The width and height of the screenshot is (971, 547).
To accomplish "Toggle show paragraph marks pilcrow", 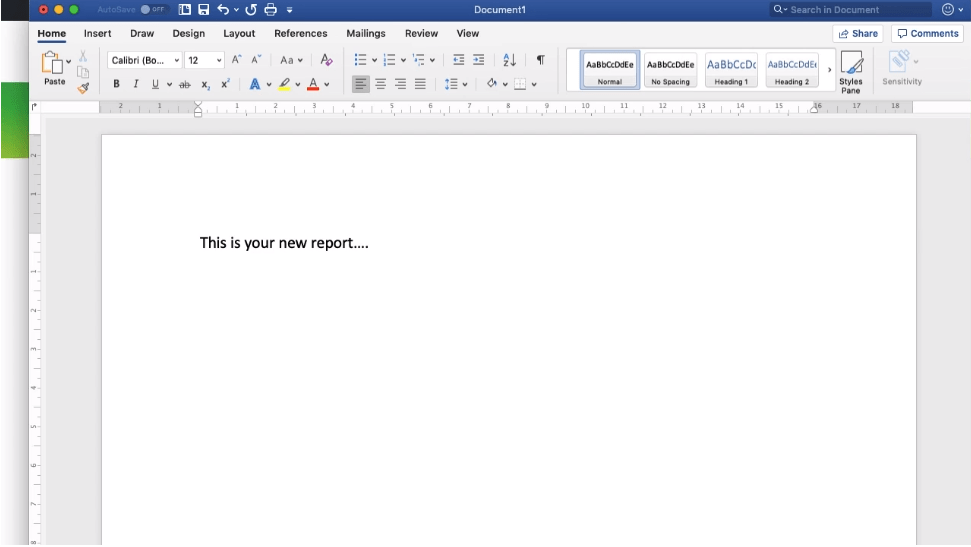I will [x=541, y=59].
